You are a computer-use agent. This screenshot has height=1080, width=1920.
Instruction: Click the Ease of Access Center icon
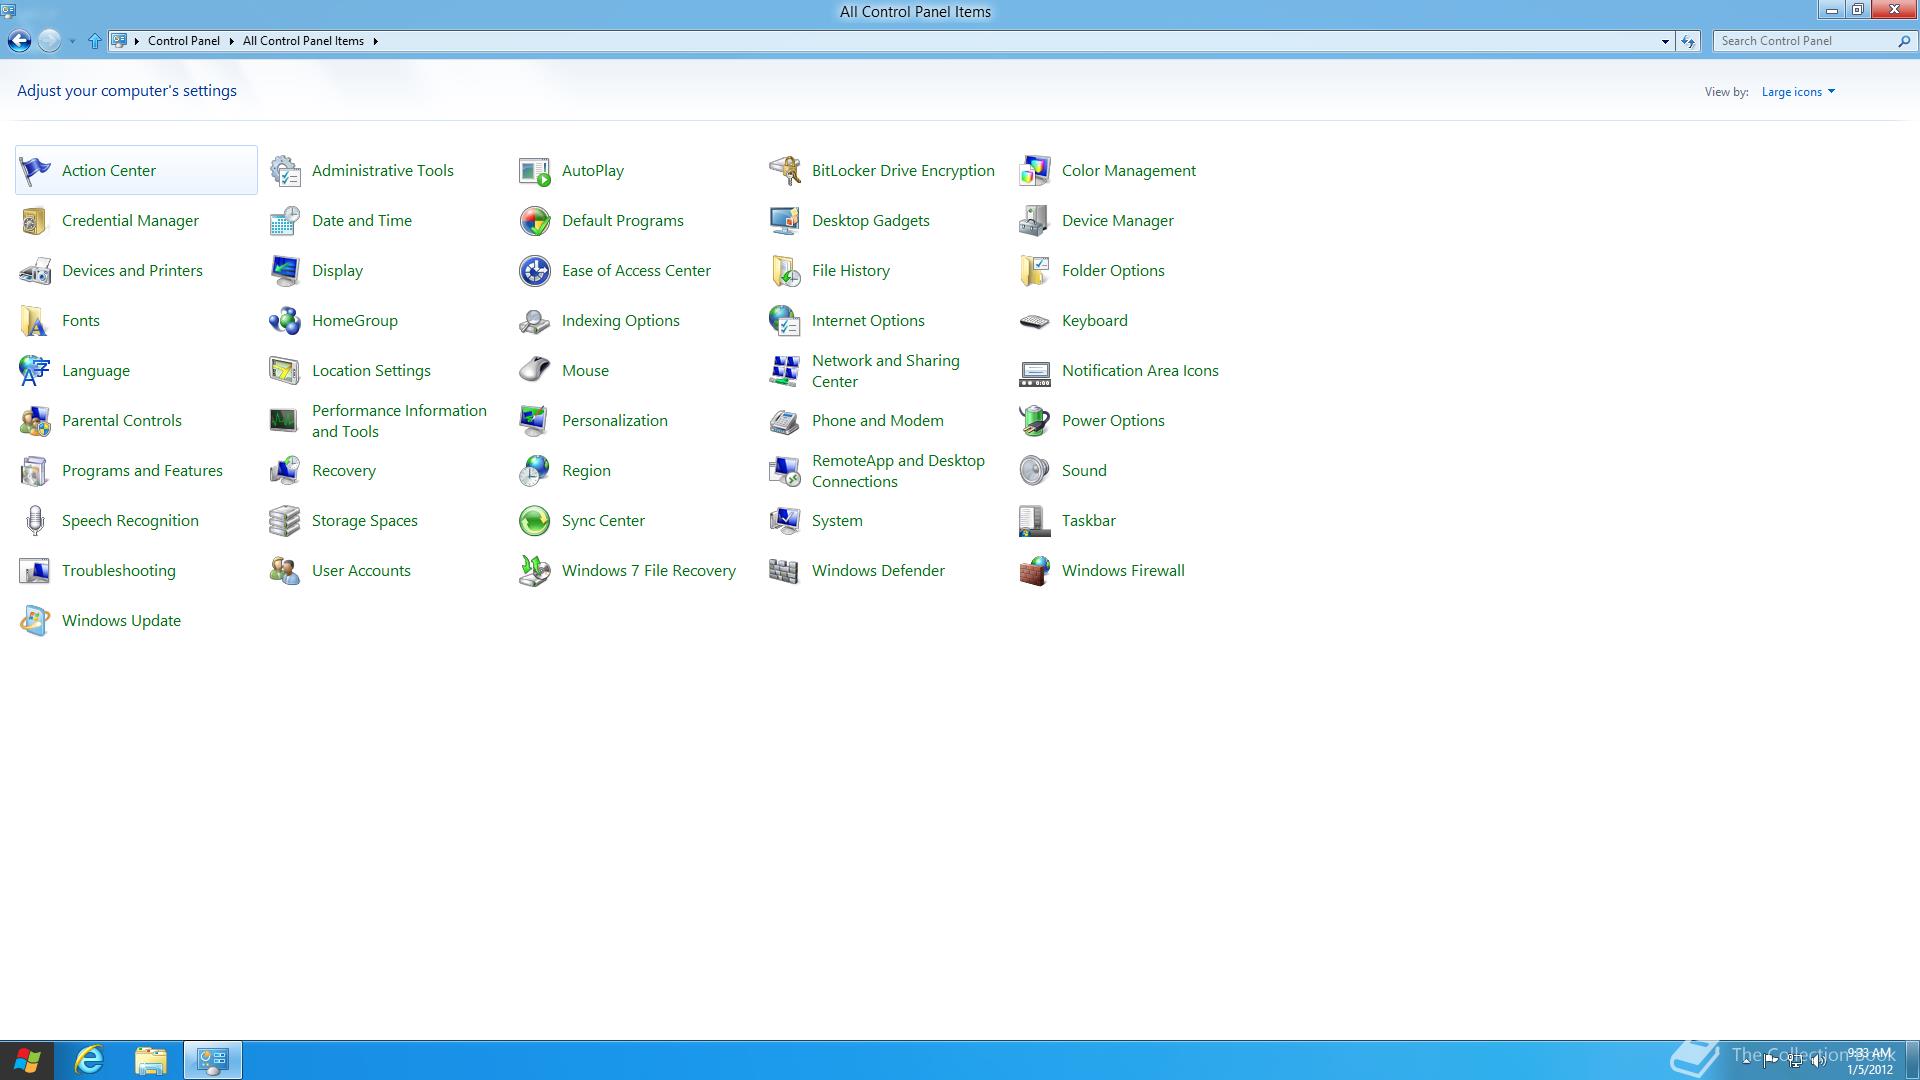[x=535, y=271]
